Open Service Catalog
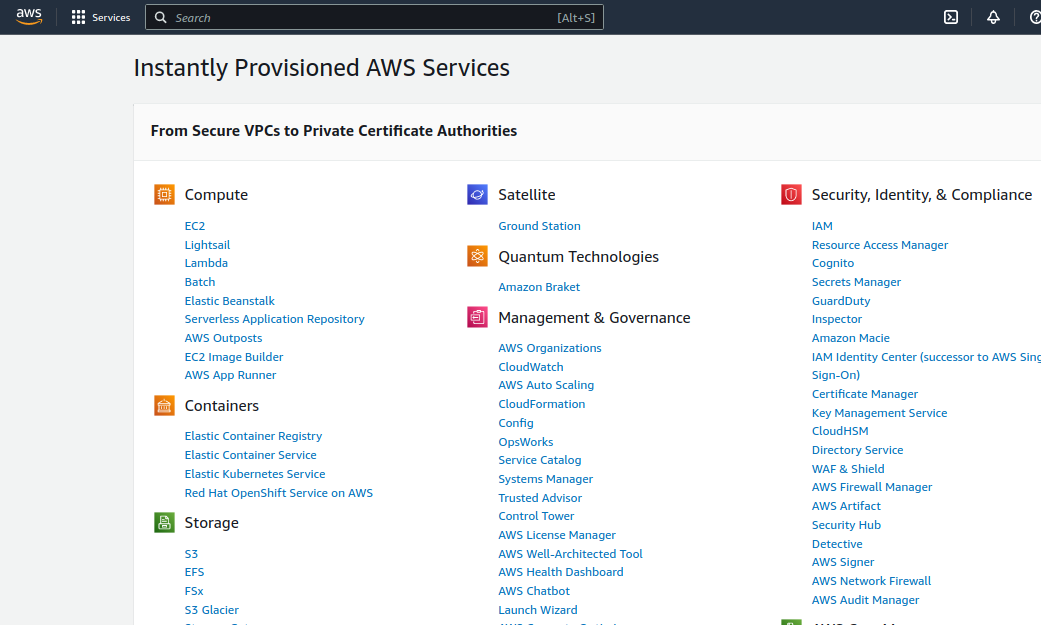This screenshot has width=1041, height=625. [x=540, y=460]
